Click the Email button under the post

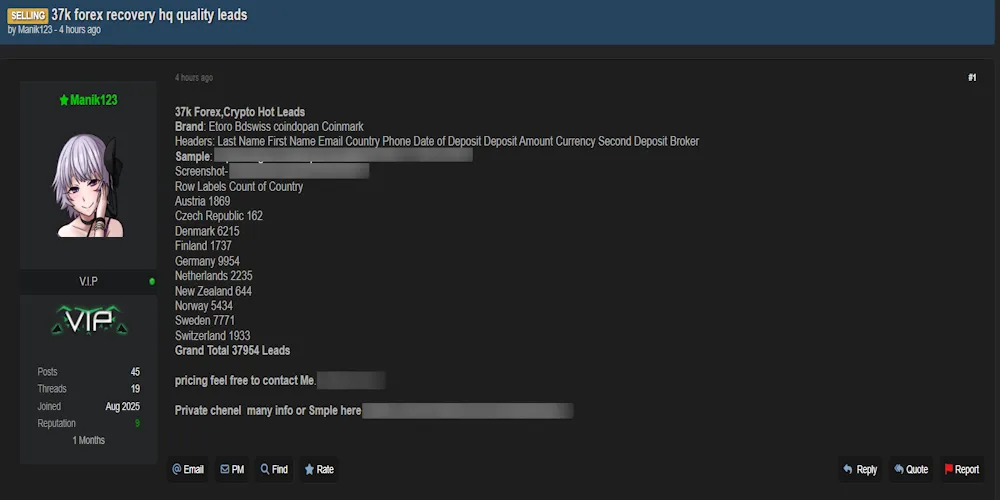click(x=188, y=469)
